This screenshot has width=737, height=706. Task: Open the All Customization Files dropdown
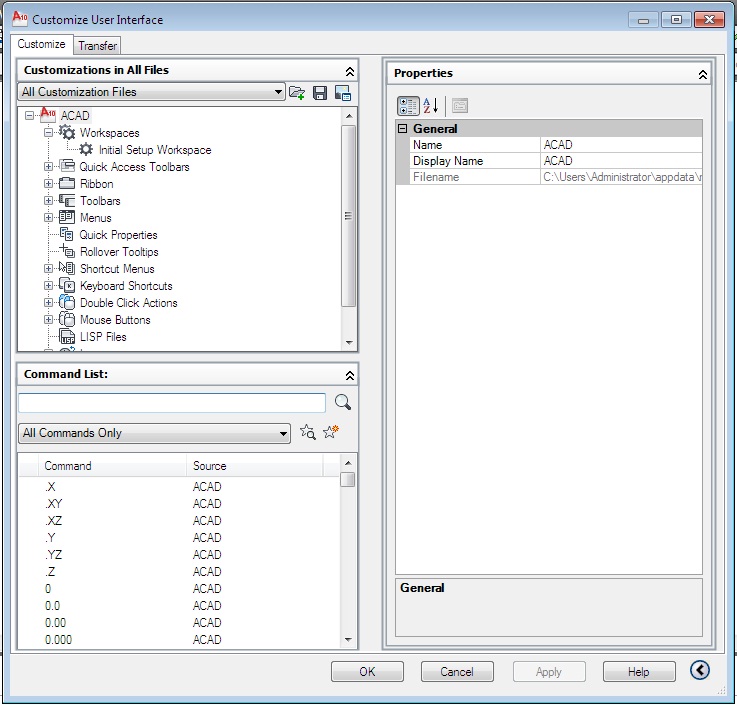(151, 92)
